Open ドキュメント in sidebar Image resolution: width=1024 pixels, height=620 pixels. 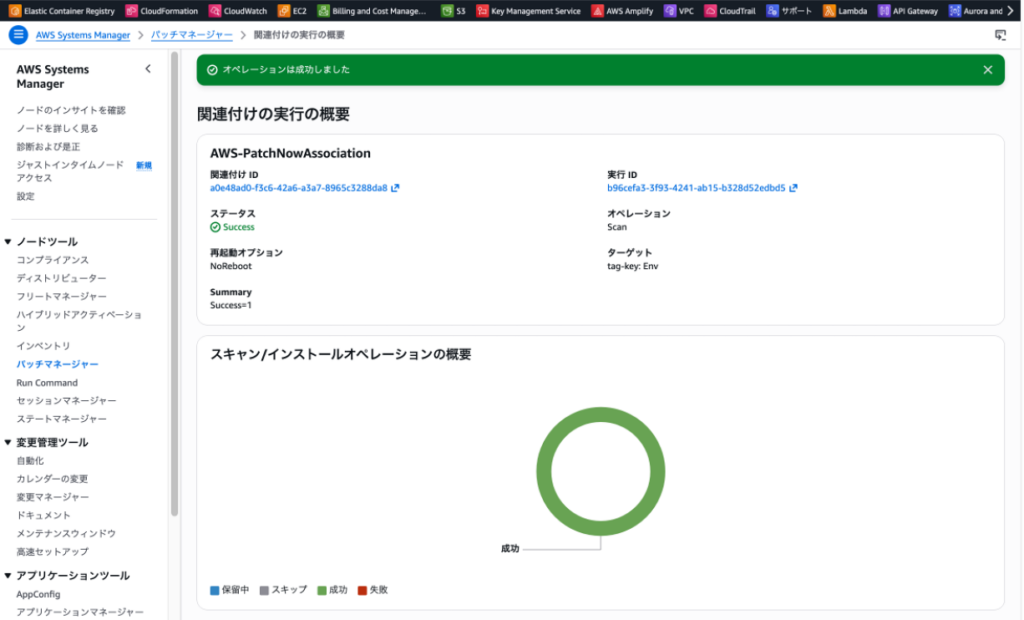coord(43,515)
